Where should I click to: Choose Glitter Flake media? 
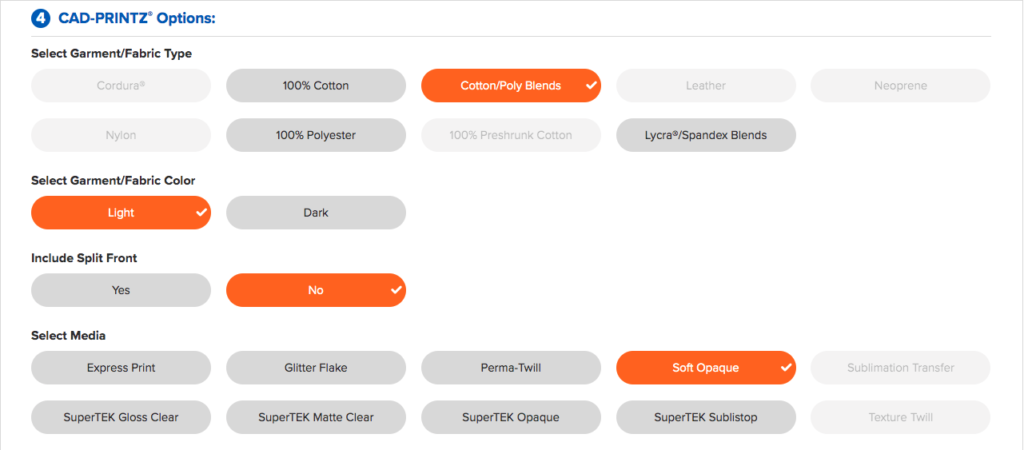pyautogui.click(x=316, y=368)
